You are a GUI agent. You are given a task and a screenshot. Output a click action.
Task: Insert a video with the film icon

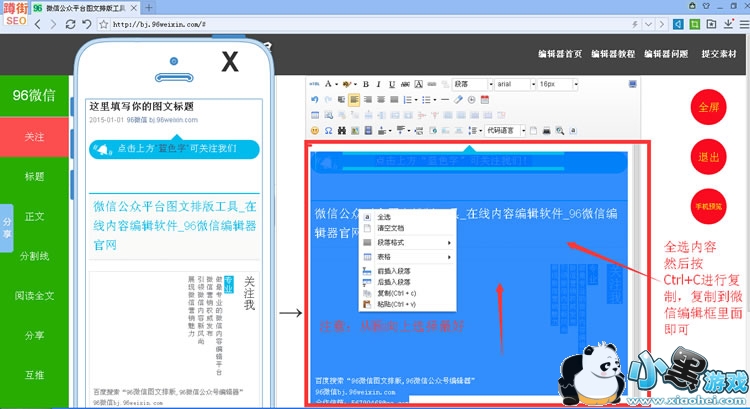tap(368, 130)
